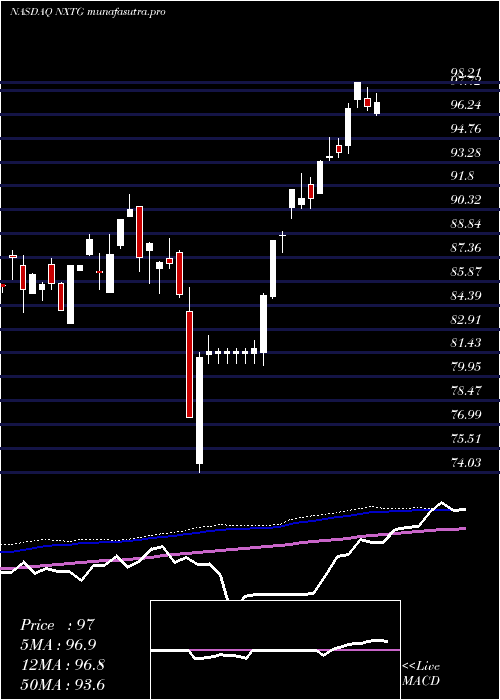Select the 81.43 price axis label
This screenshot has width=500, height=700.
(x=466, y=343)
